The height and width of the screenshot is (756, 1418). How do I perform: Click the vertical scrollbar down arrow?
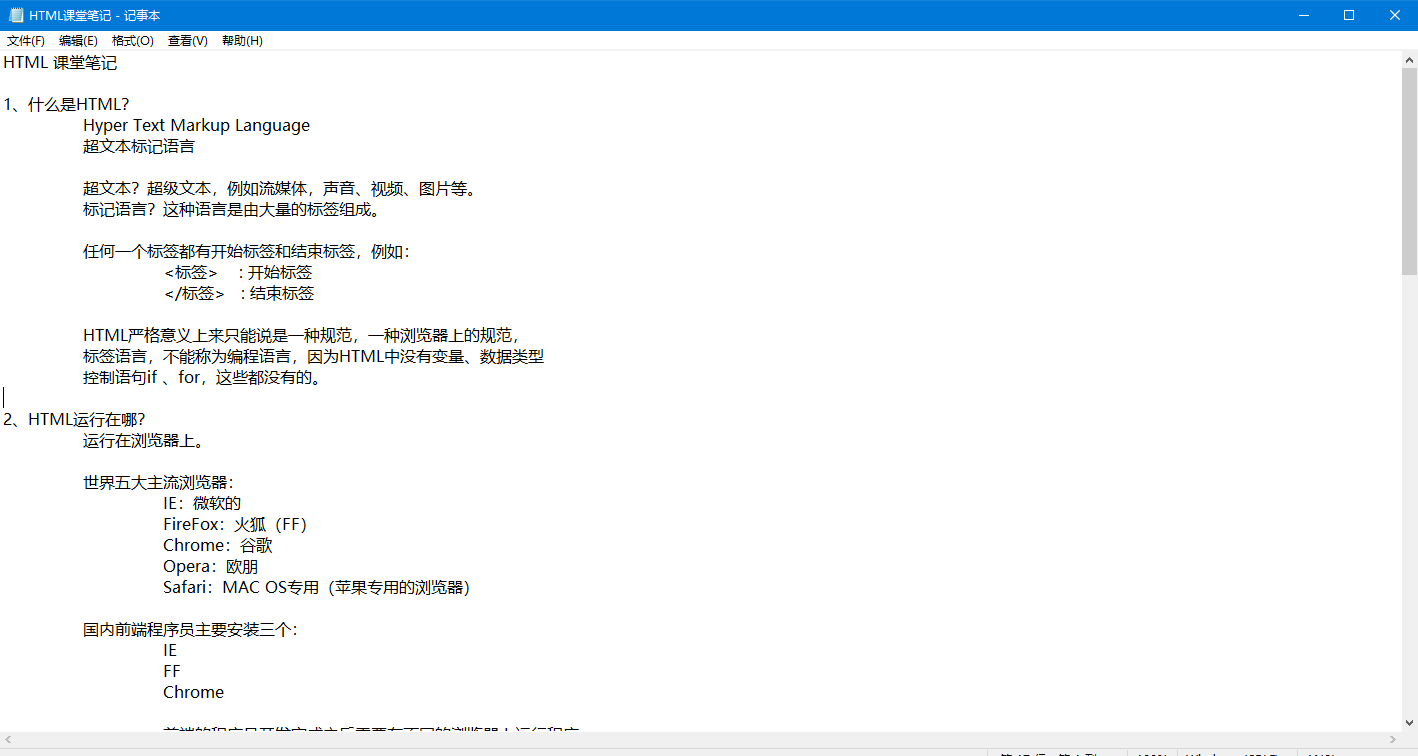(x=1409, y=722)
